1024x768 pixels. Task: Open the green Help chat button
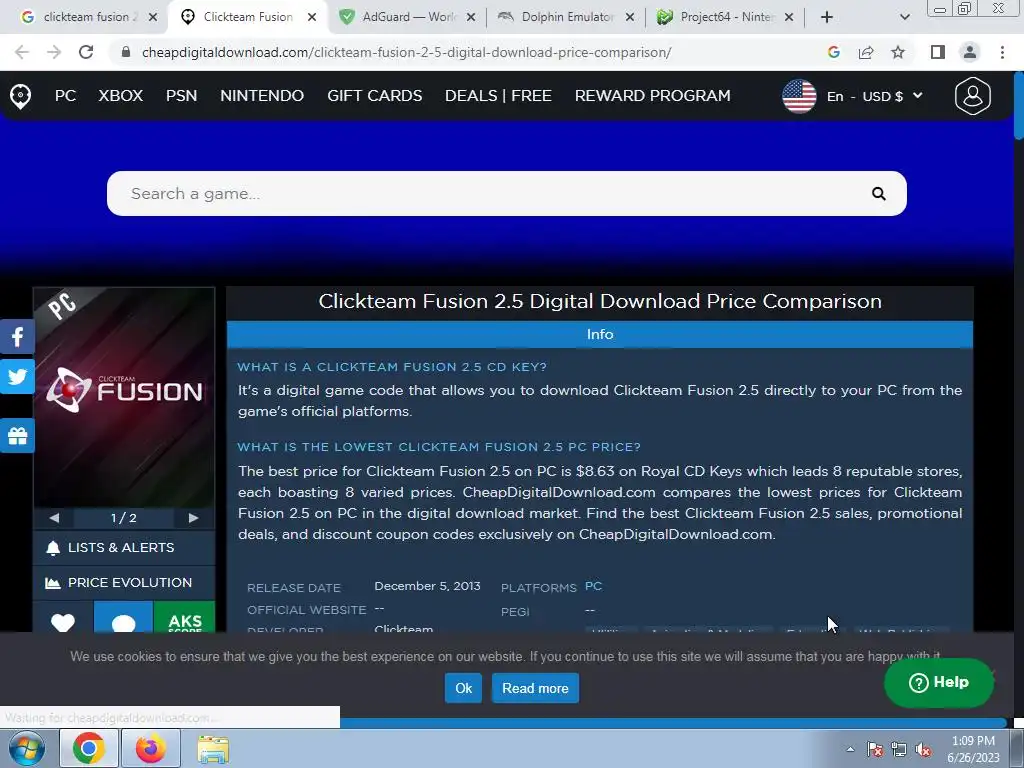938,682
